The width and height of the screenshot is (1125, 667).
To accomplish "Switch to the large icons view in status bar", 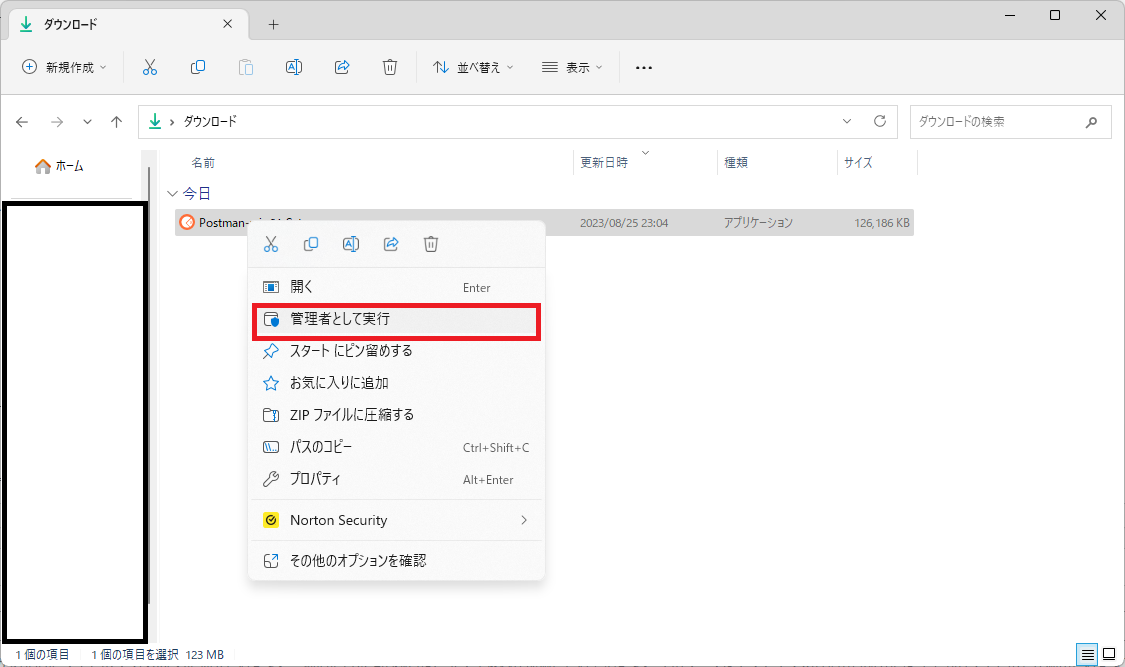I will tap(1109, 654).
